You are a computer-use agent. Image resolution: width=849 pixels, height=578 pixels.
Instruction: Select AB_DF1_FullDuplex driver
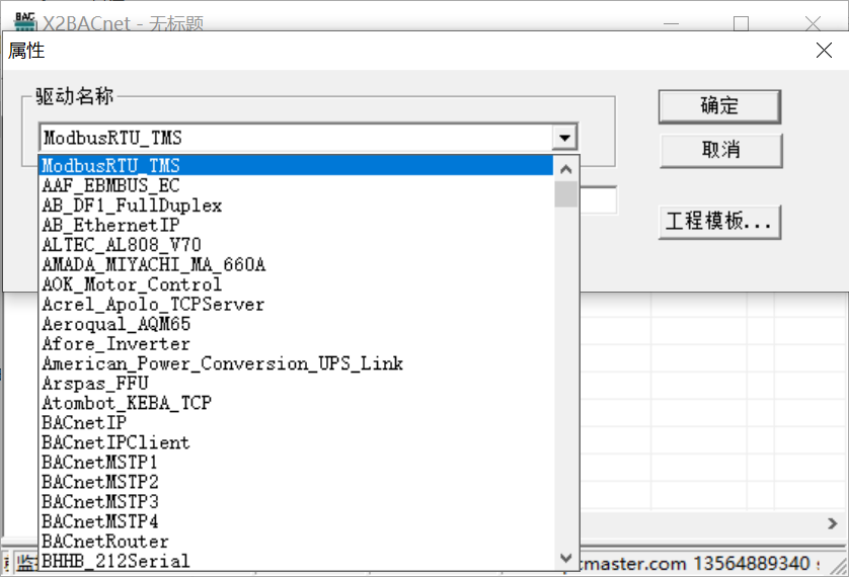coord(296,205)
